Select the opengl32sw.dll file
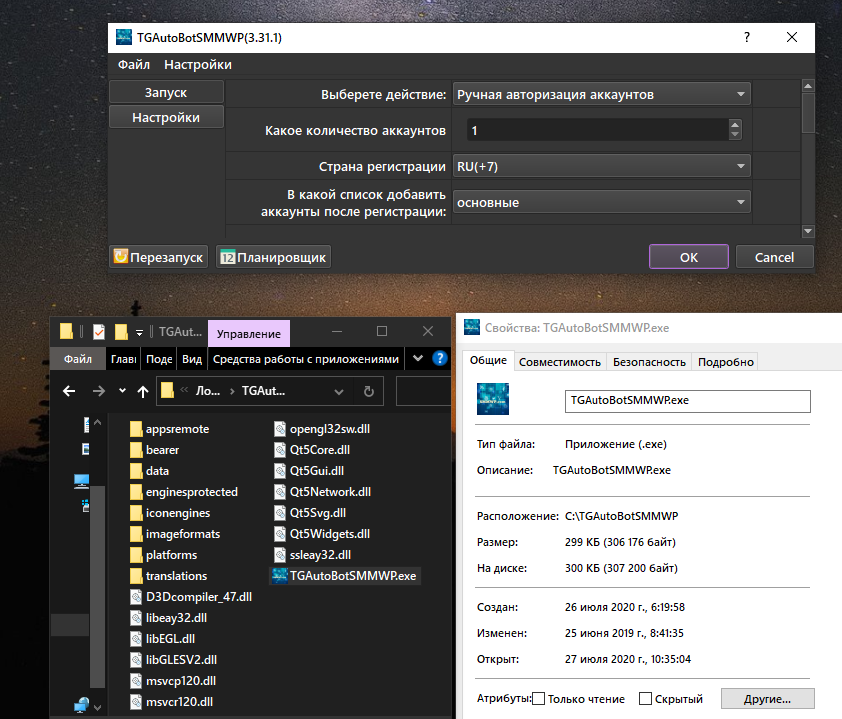The image size is (842, 719). [x=322, y=429]
